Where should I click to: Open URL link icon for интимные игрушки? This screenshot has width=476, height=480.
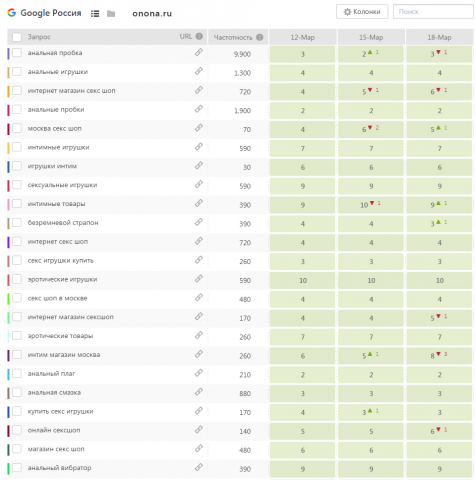pos(199,147)
